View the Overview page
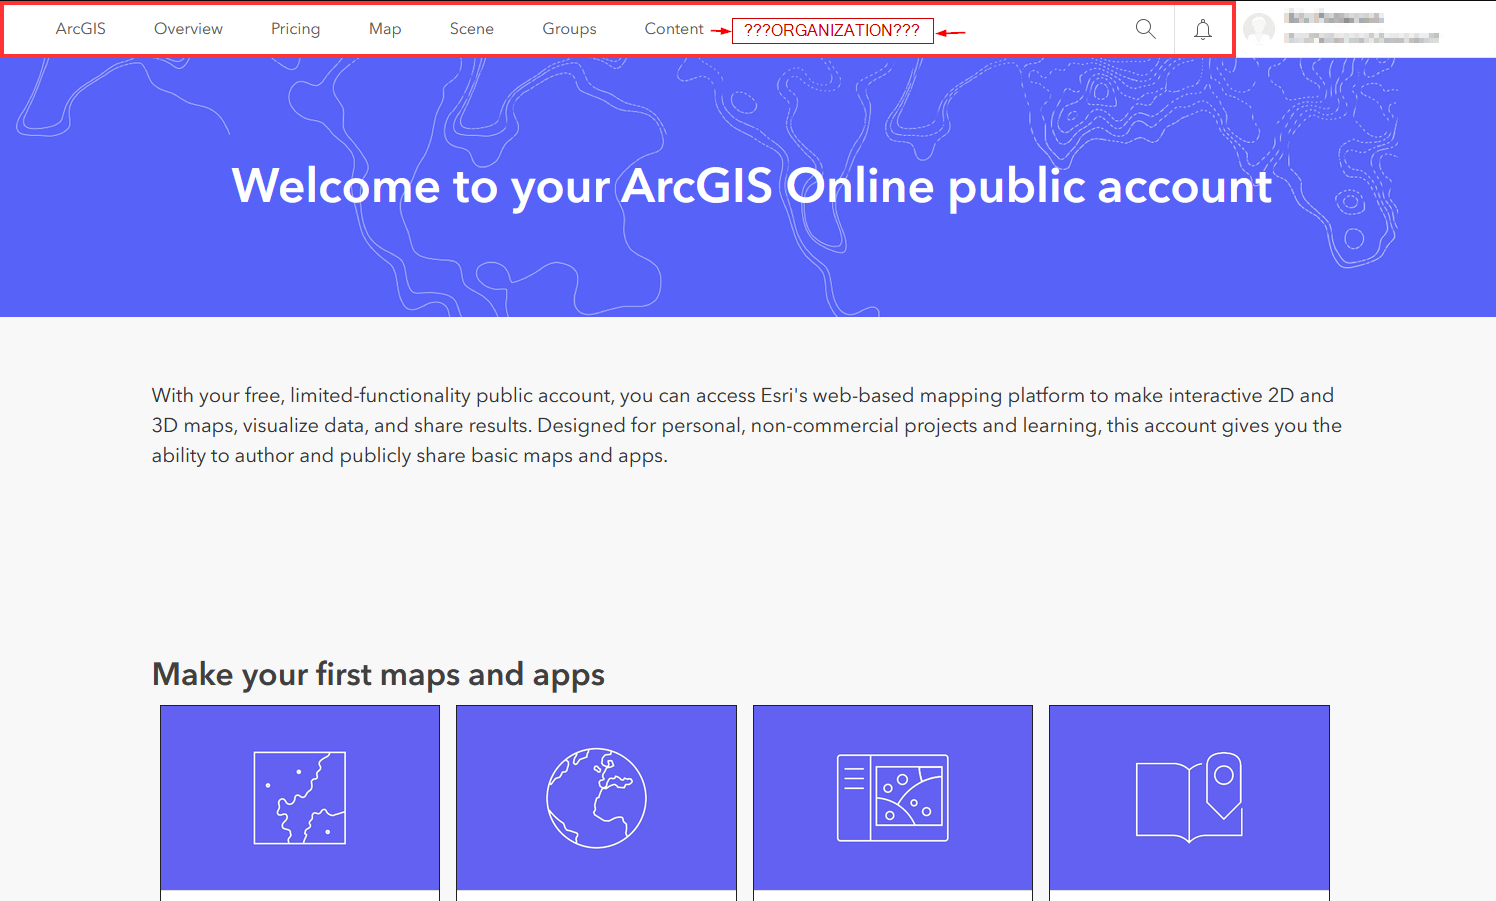 188,29
